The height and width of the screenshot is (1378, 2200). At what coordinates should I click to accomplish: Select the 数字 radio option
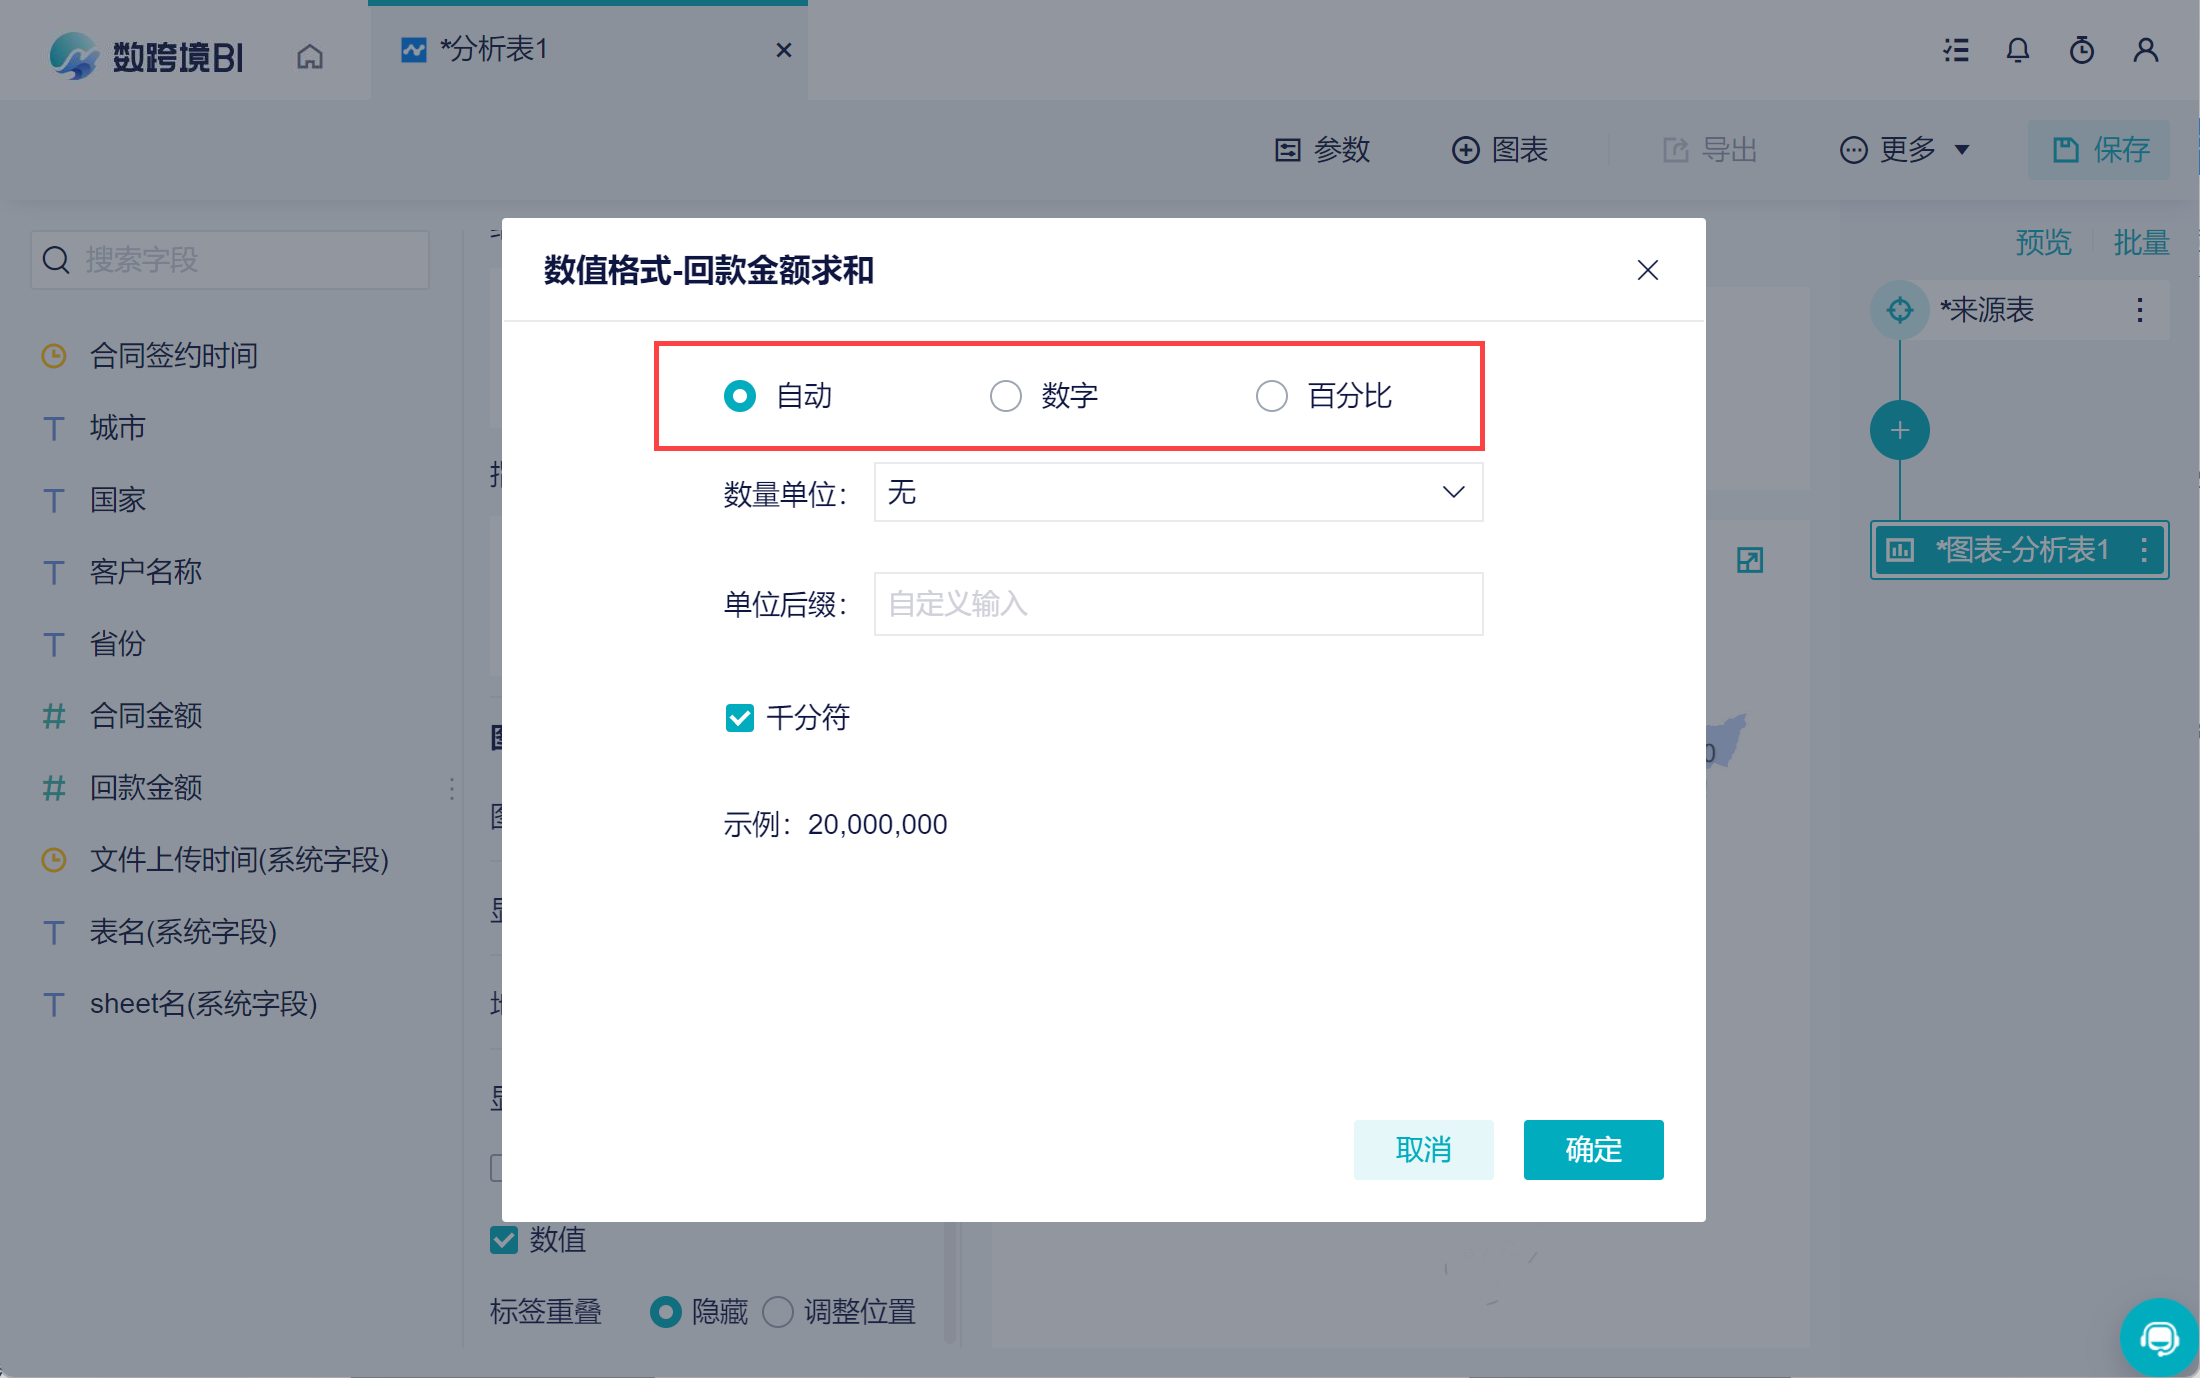coord(1006,396)
